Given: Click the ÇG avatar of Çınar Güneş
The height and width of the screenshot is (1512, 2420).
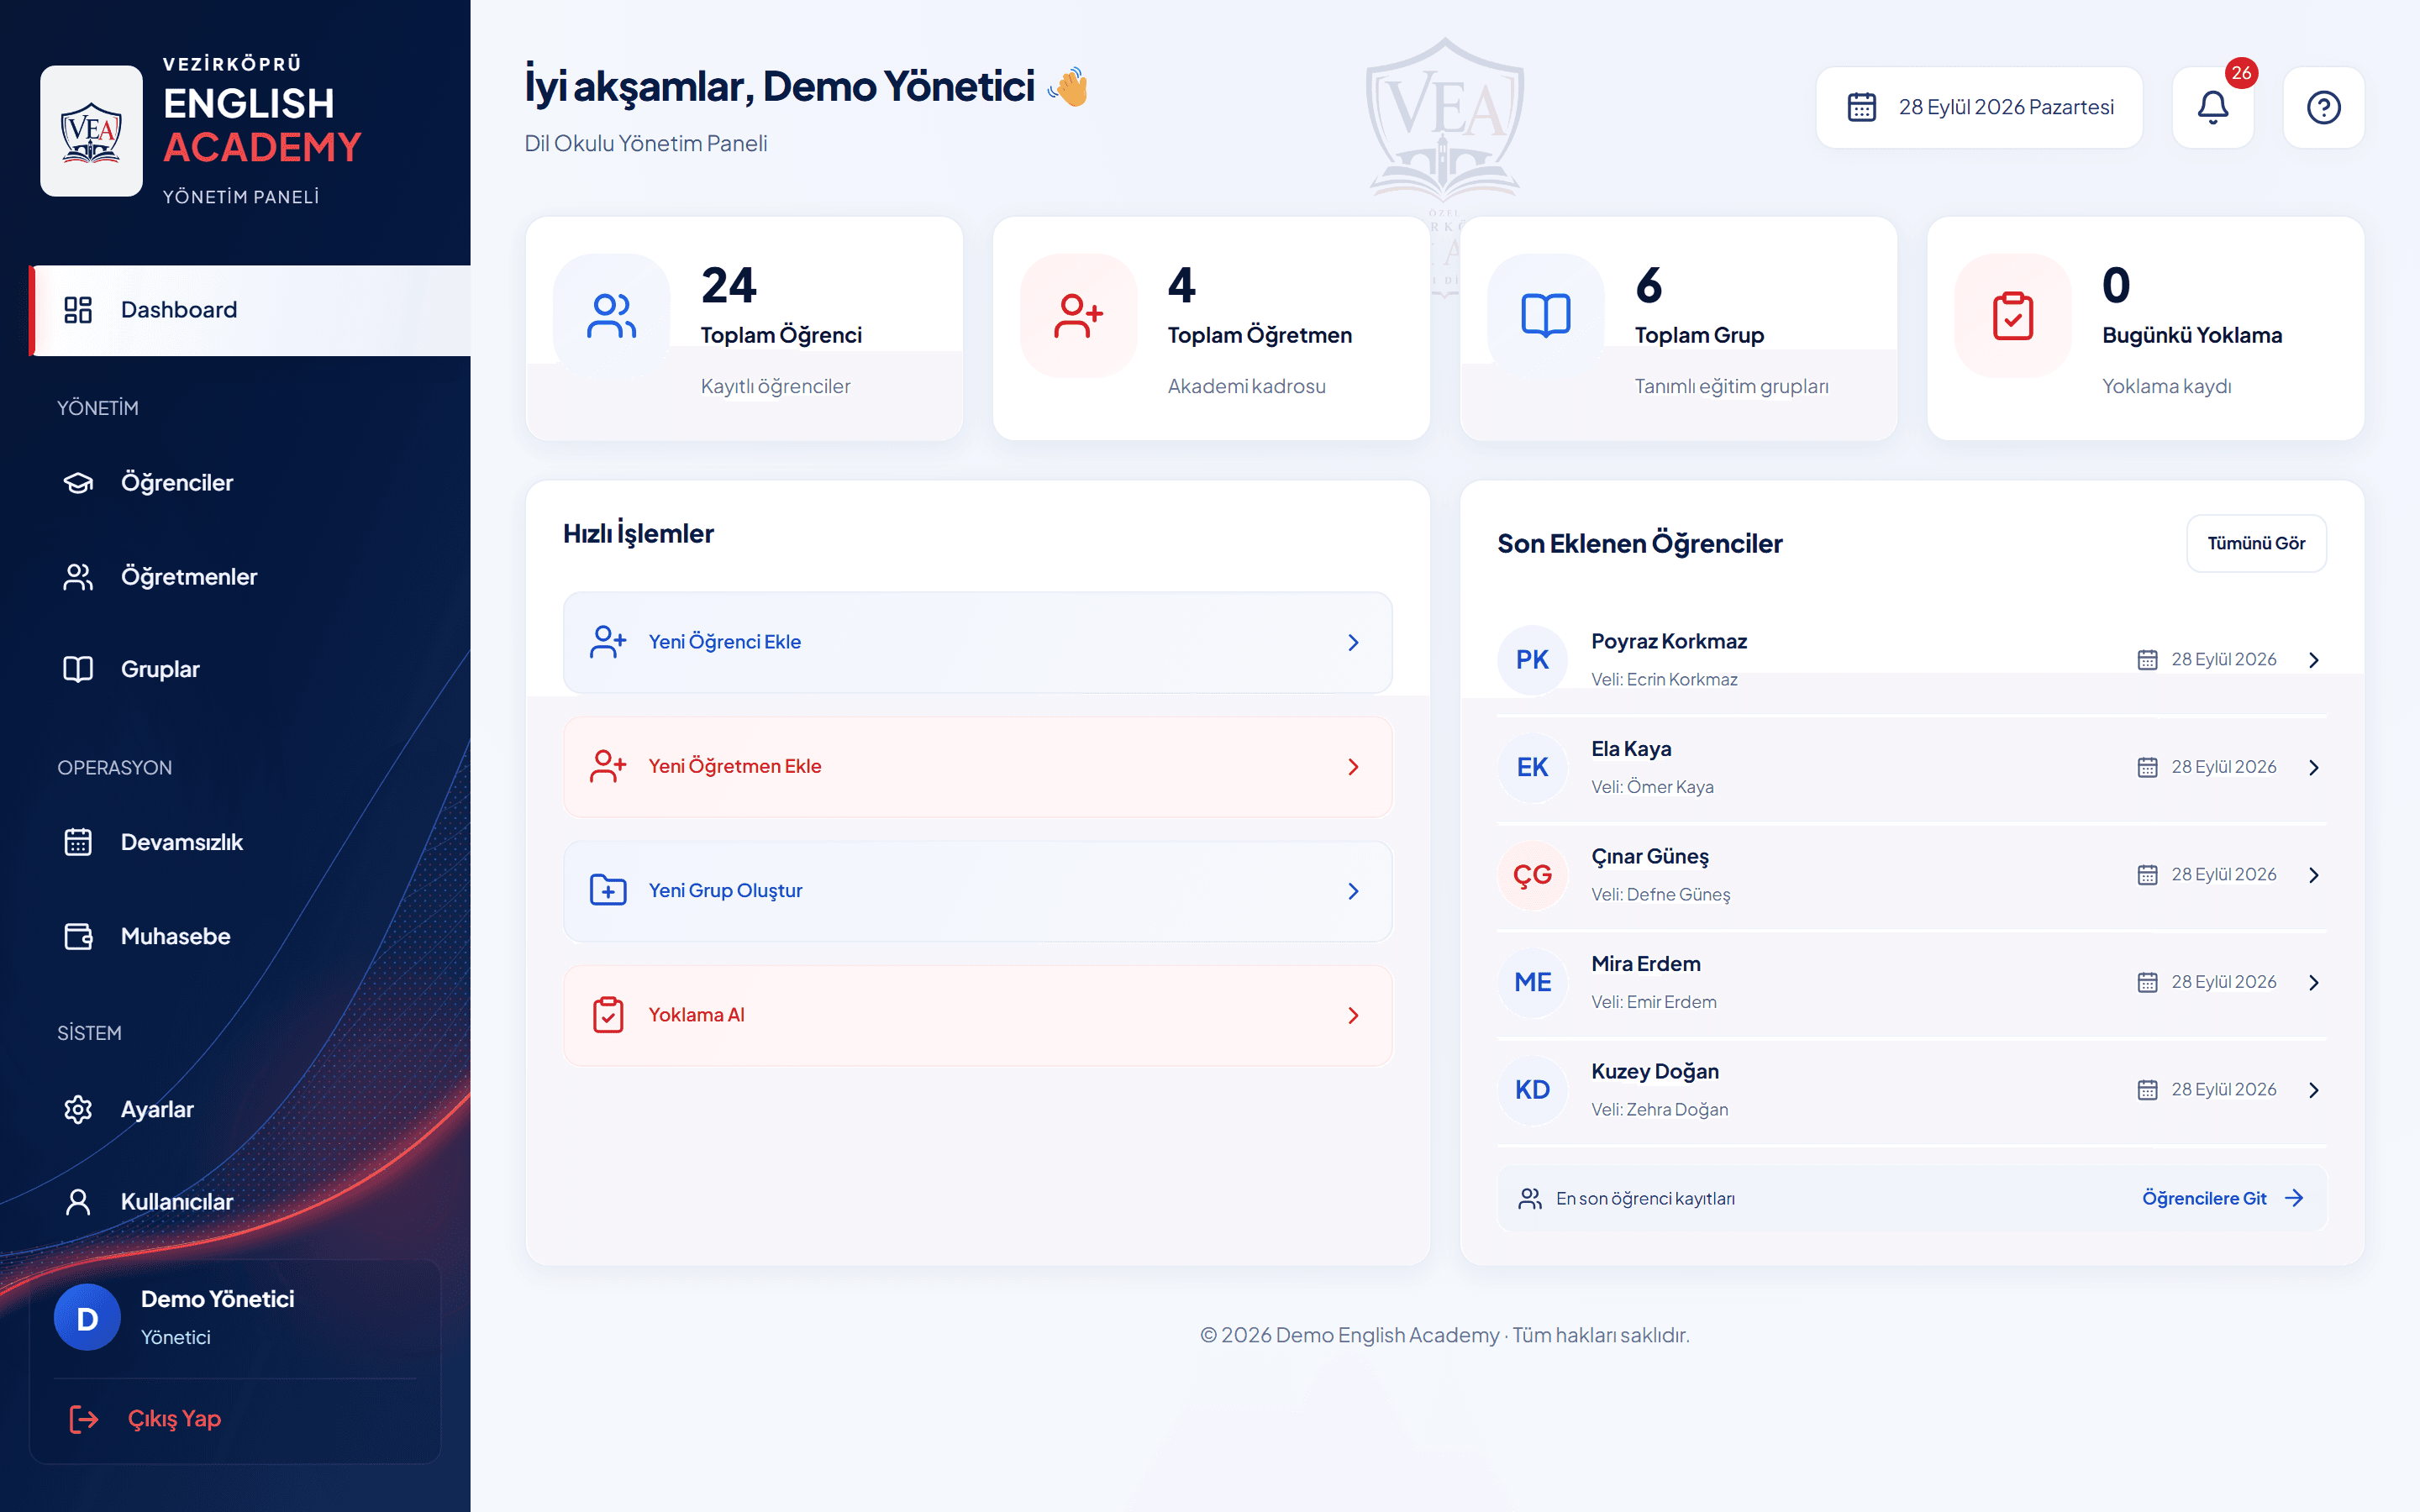Looking at the screenshot, I should coord(1532,875).
